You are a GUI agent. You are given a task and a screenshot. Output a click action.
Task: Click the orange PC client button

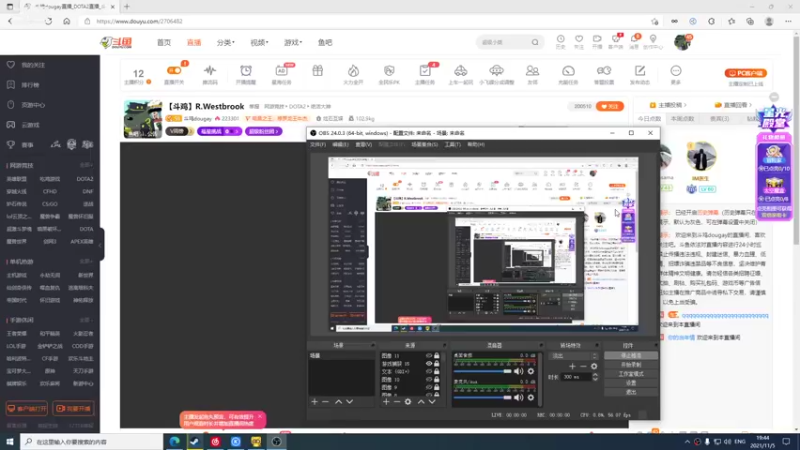click(x=745, y=73)
